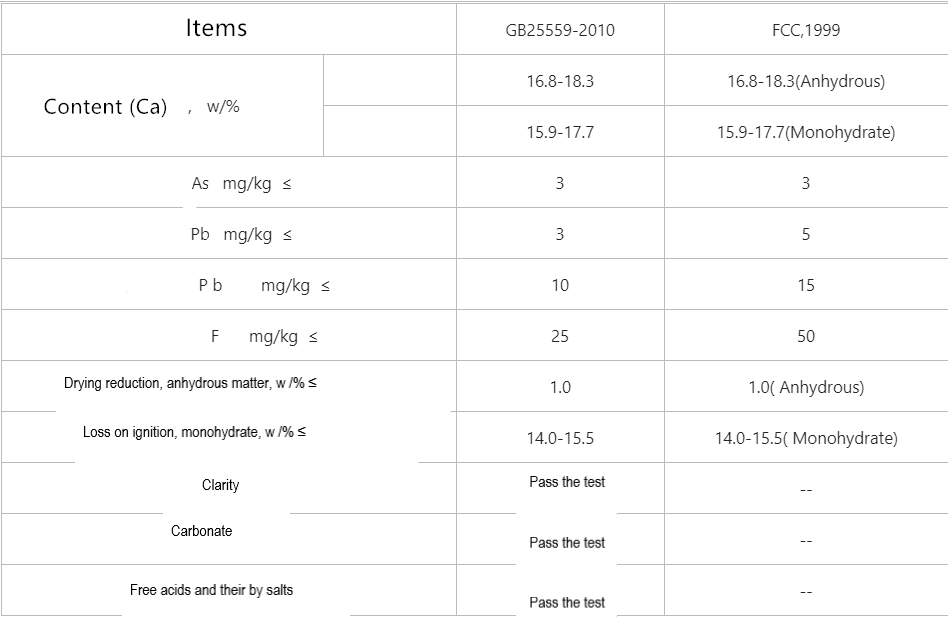Select the FCC,1999 column header
Viewport: 948px width, 619px height.
click(806, 30)
